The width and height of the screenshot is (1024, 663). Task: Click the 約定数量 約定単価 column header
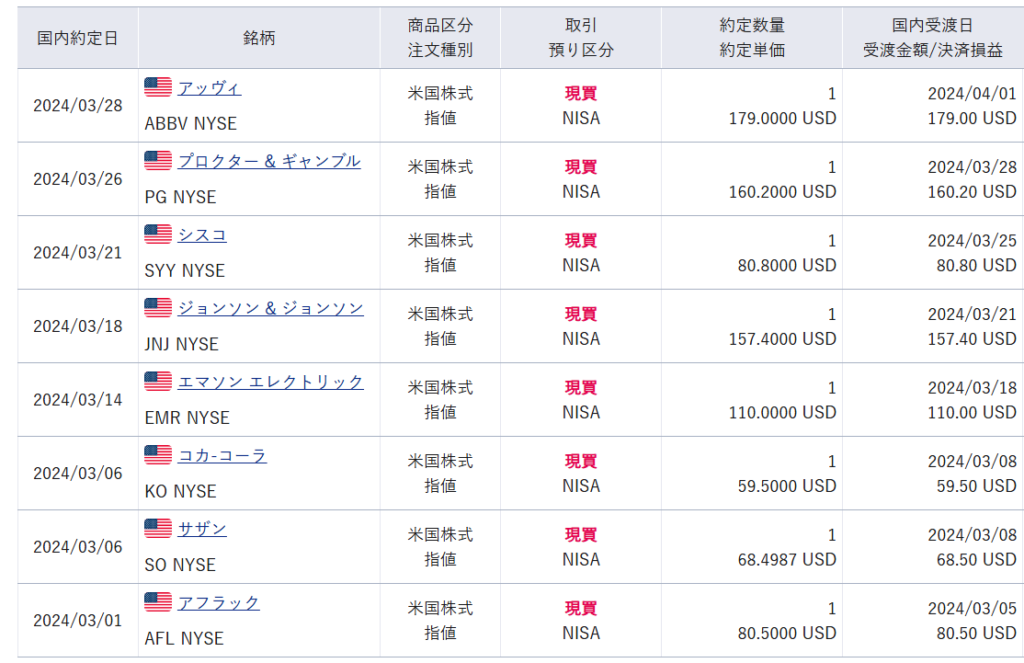(751, 38)
